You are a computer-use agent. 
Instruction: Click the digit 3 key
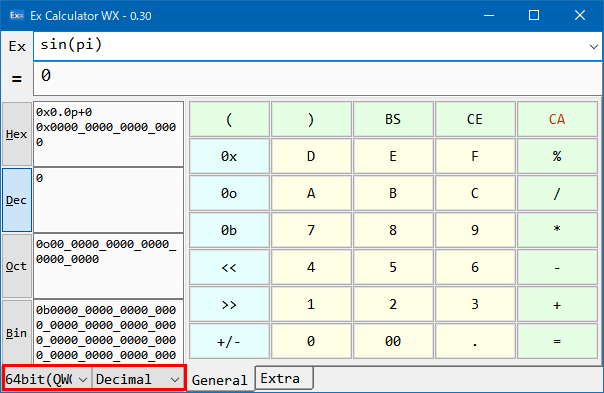click(475, 304)
